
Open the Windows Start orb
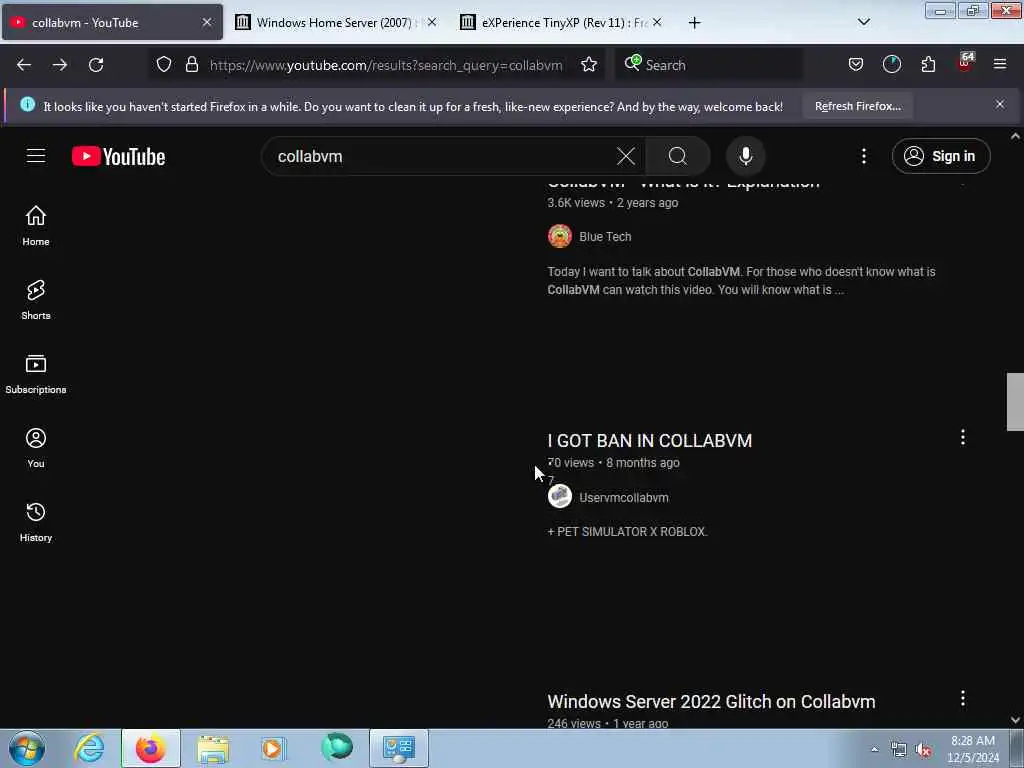(x=27, y=748)
